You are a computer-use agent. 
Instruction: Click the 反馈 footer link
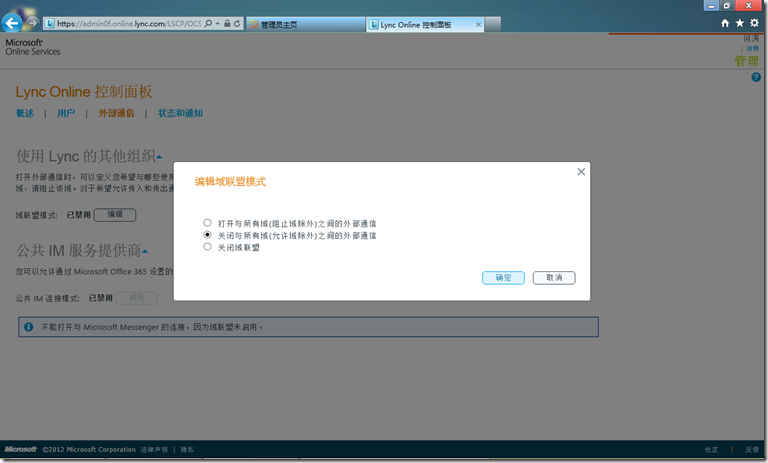click(752, 449)
